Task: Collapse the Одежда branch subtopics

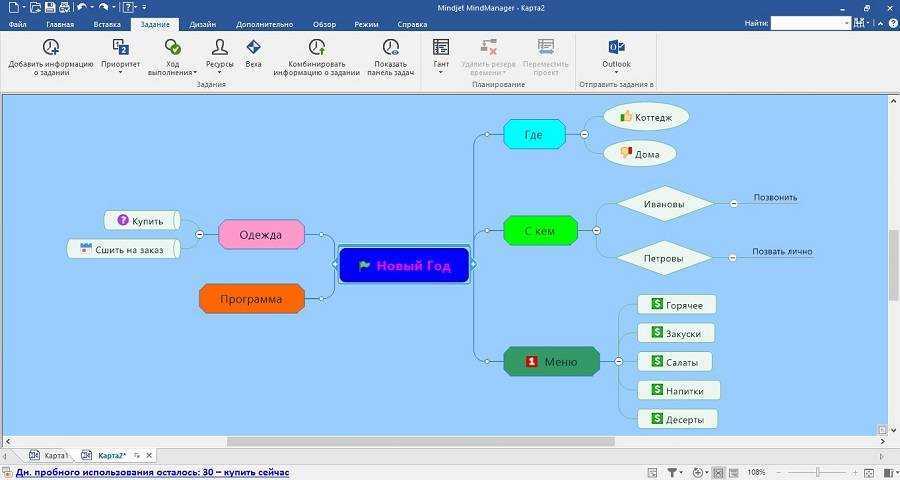Action: (199, 234)
